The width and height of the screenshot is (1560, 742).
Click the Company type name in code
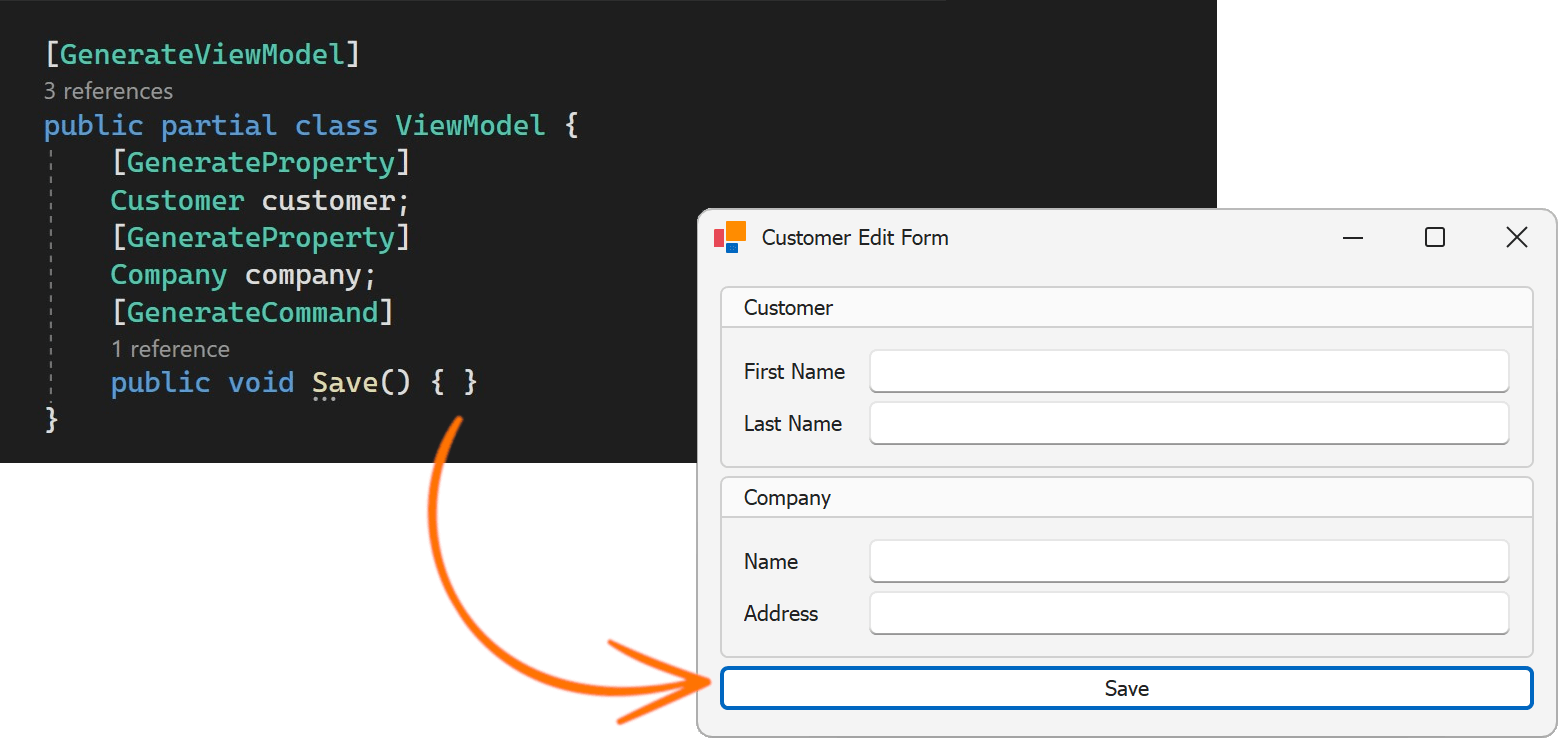168,275
